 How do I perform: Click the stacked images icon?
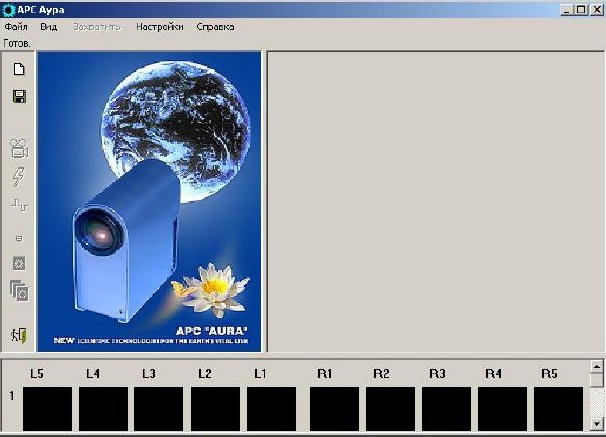(18, 290)
